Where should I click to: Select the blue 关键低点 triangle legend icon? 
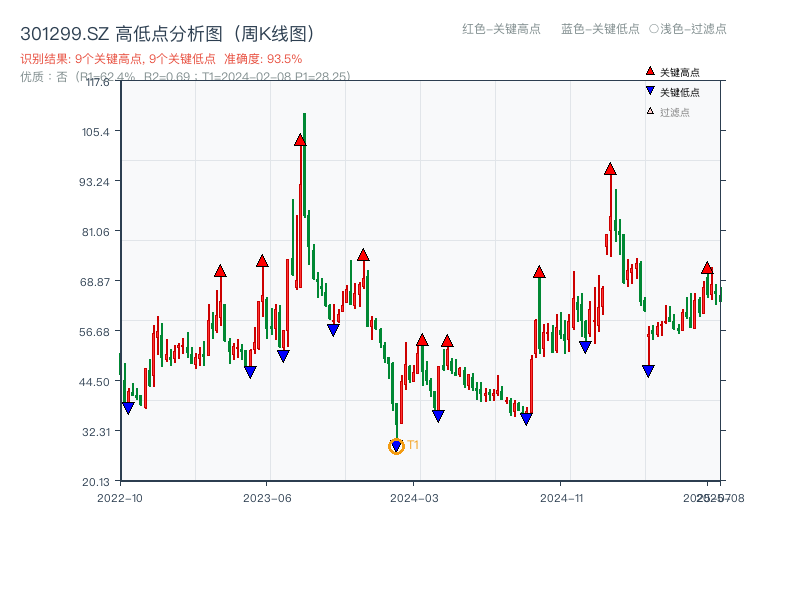tap(648, 88)
